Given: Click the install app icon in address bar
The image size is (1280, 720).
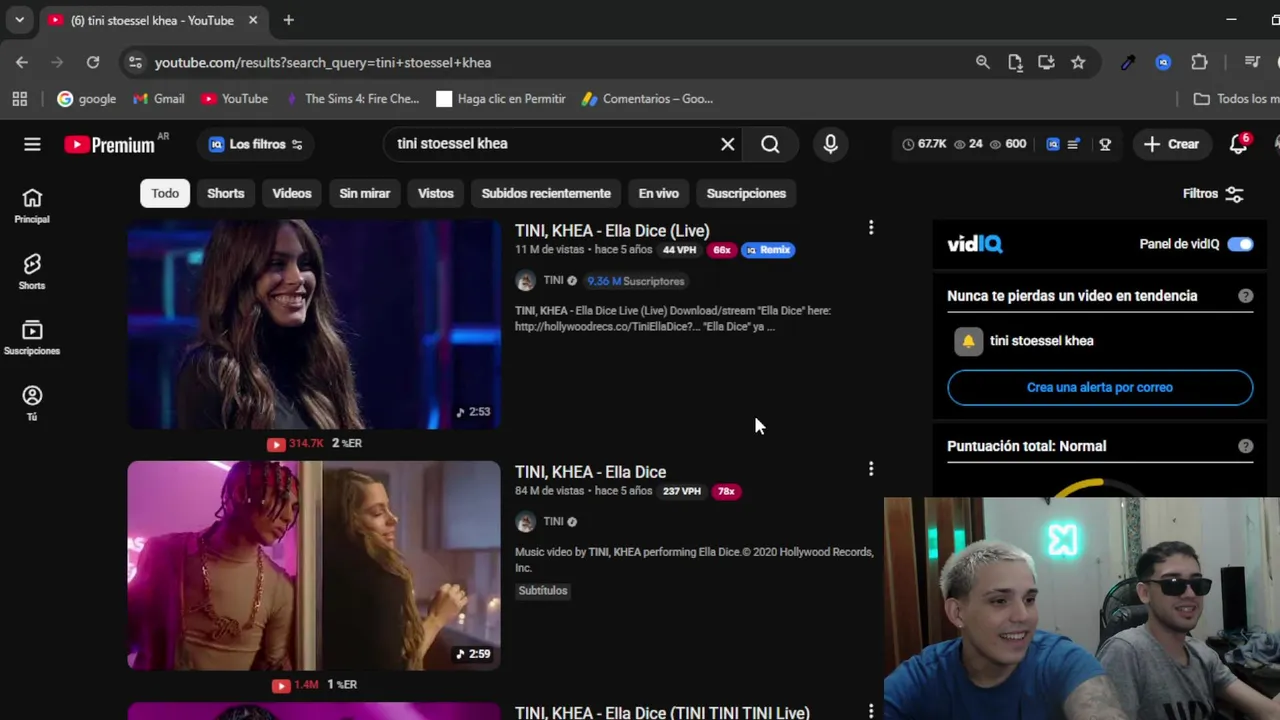Looking at the screenshot, I should [x=1046, y=62].
